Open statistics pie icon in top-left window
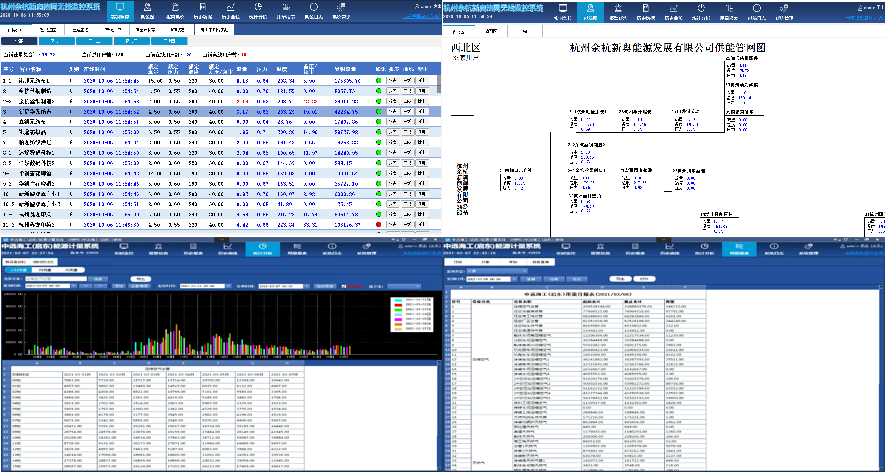The image size is (887, 473). click(x=258, y=7)
